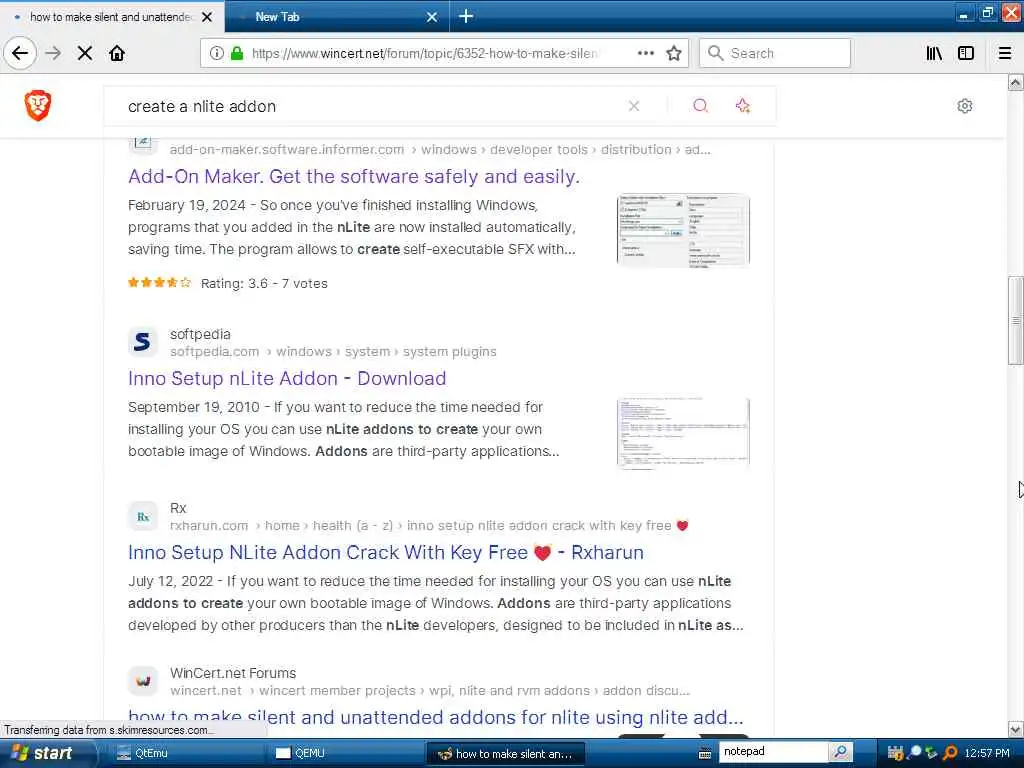
Task: Click the green secure connection padlock
Action: point(237,53)
